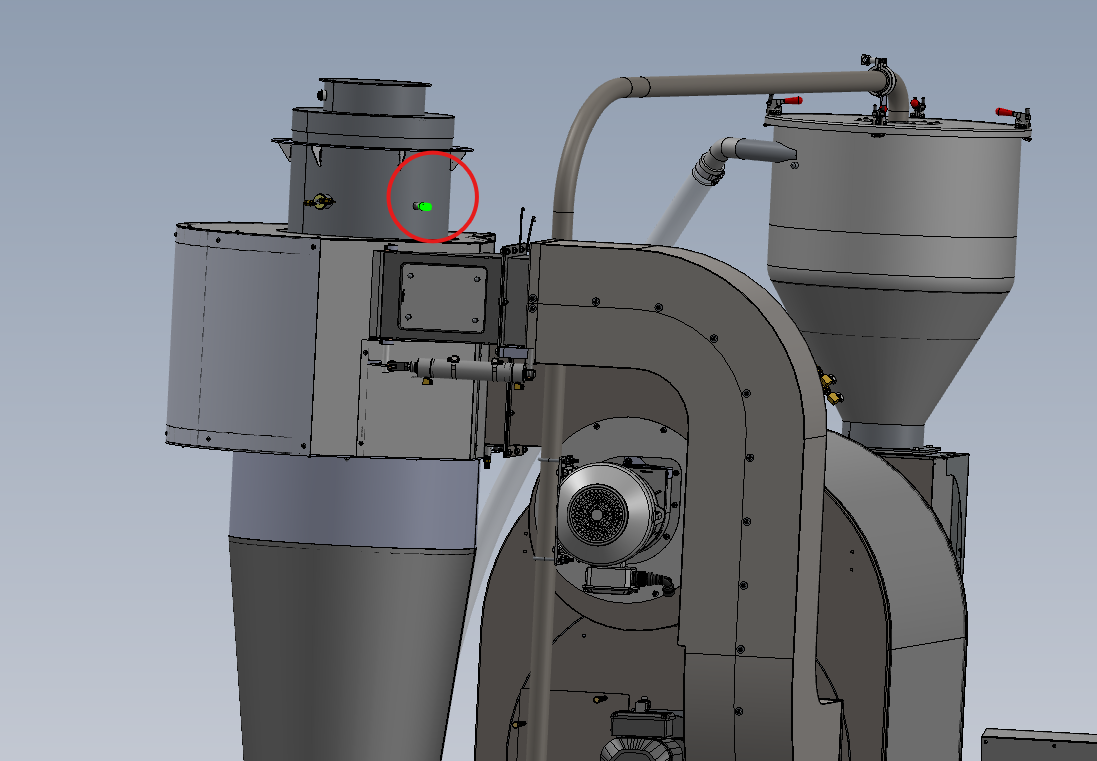
Task: Click the right red-handled toggle clamp on hopper lid
Action: (x=1012, y=115)
